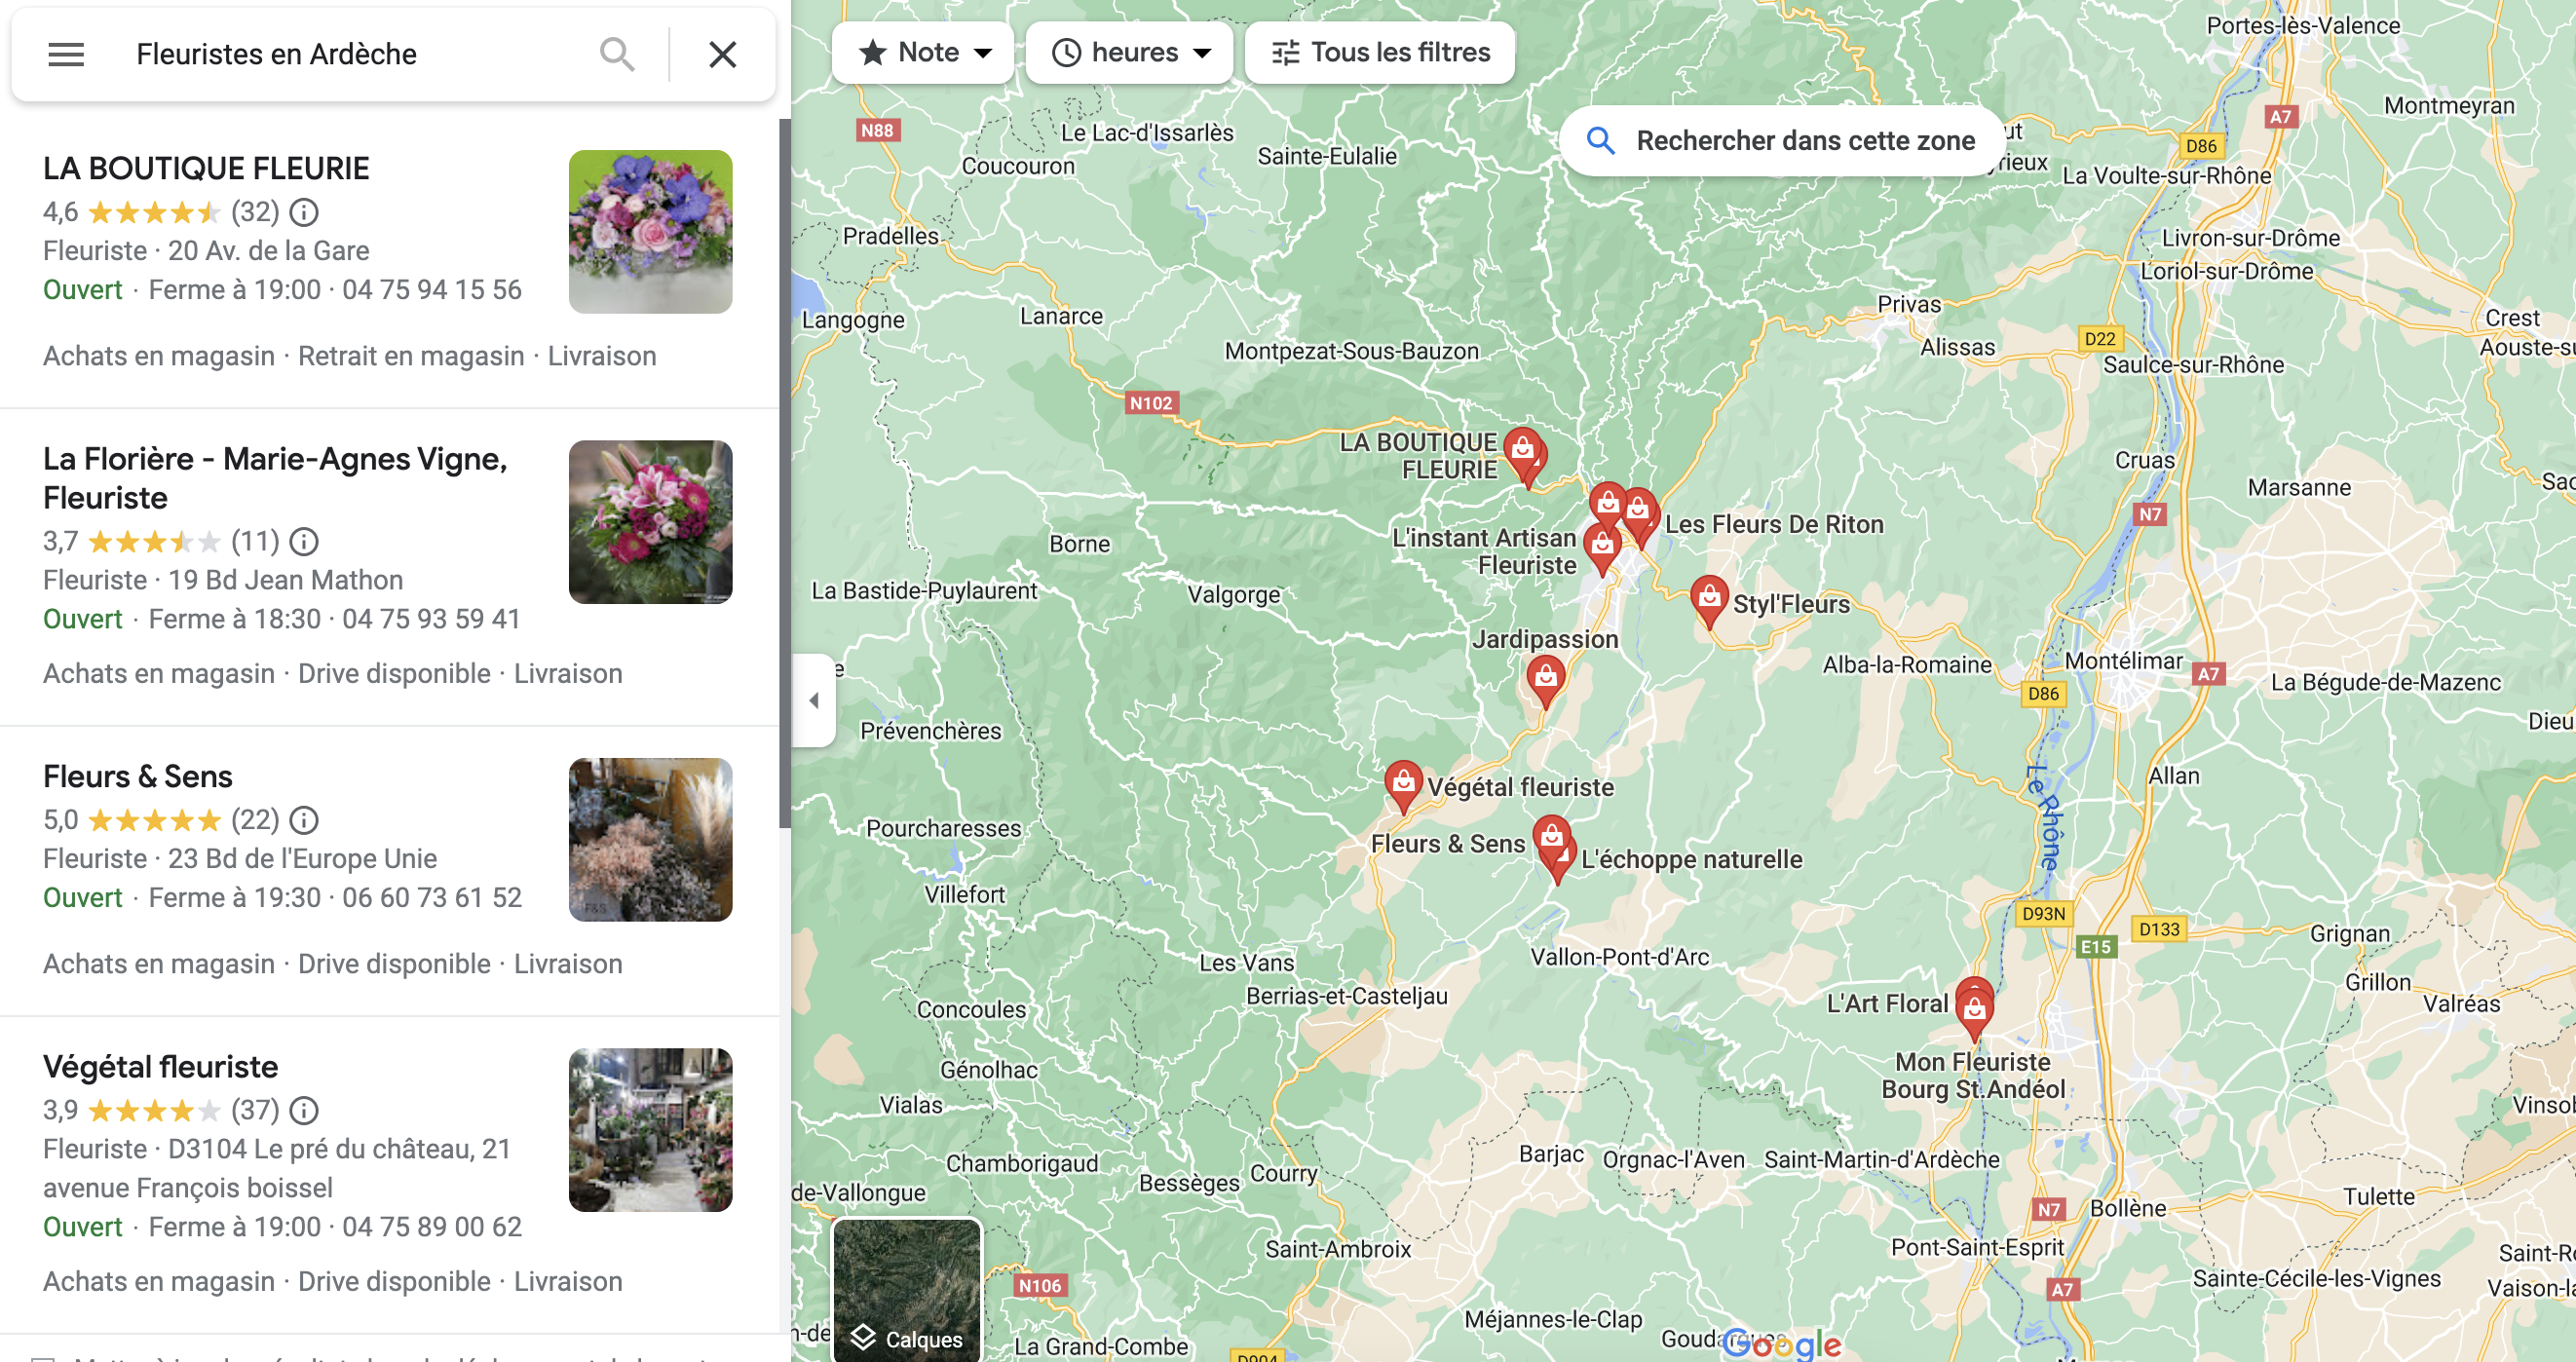Click 4,6 star rating of LA BOUTIQUE FLEURIE
Viewport: 2576px width, 1362px height.
click(x=155, y=212)
